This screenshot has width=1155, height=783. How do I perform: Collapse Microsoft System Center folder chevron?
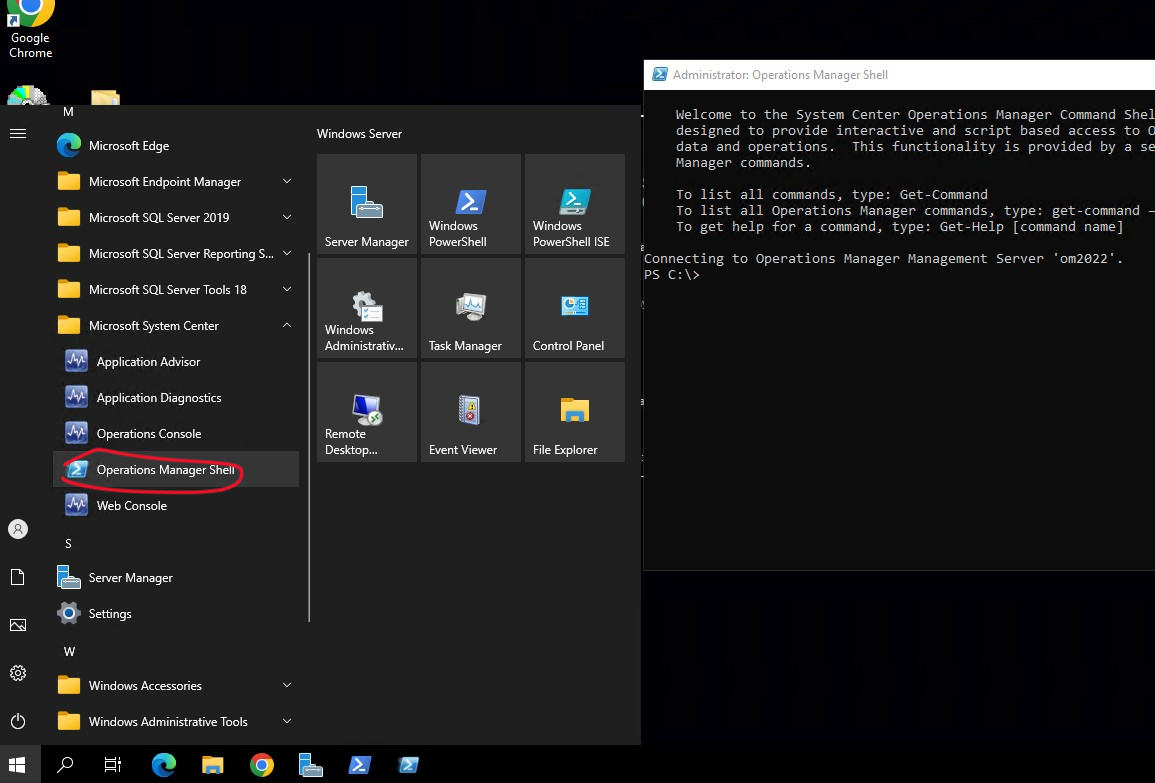287,326
